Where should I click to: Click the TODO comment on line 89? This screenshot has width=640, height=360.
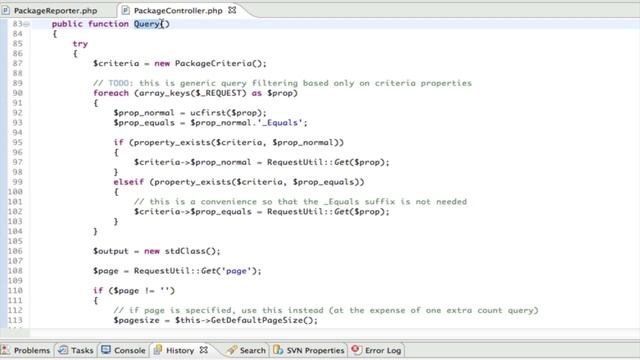pyautogui.click(x=282, y=83)
